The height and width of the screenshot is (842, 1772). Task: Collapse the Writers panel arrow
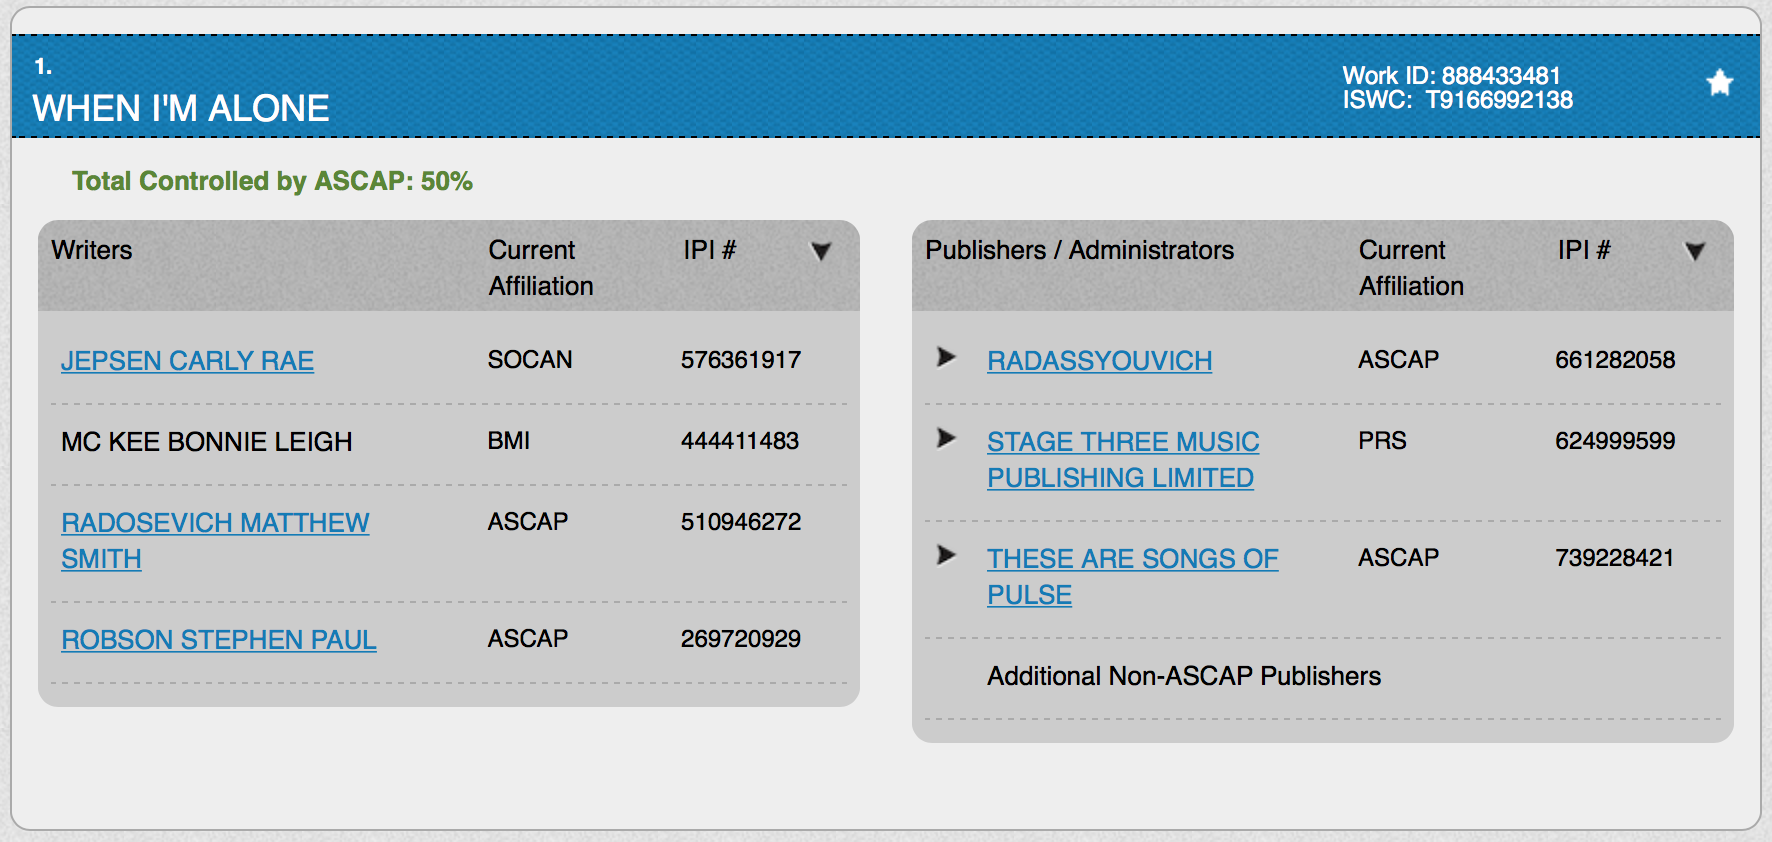click(821, 251)
